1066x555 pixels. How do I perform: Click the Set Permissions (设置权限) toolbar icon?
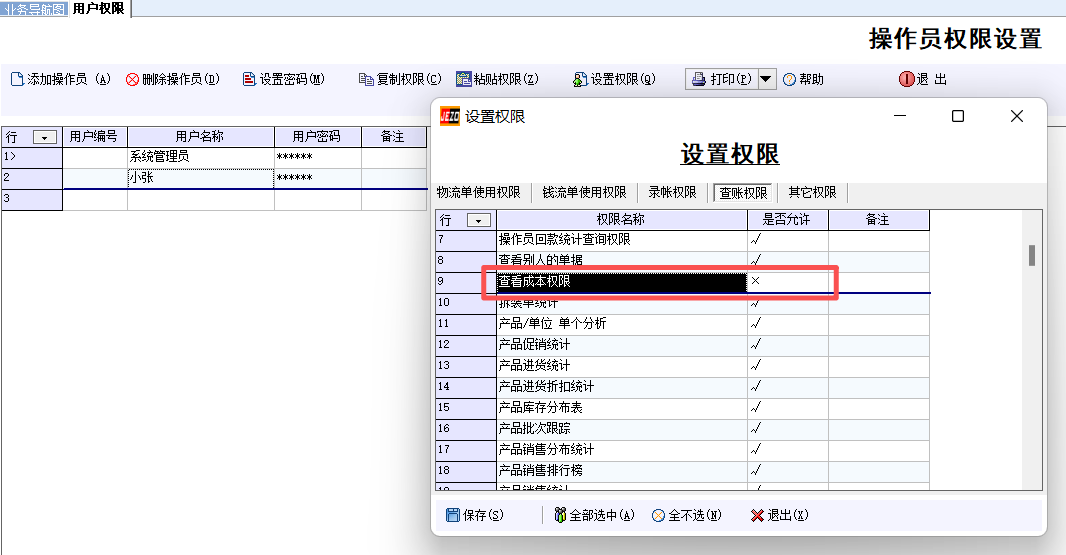pyautogui.click(x=580, y=80)
